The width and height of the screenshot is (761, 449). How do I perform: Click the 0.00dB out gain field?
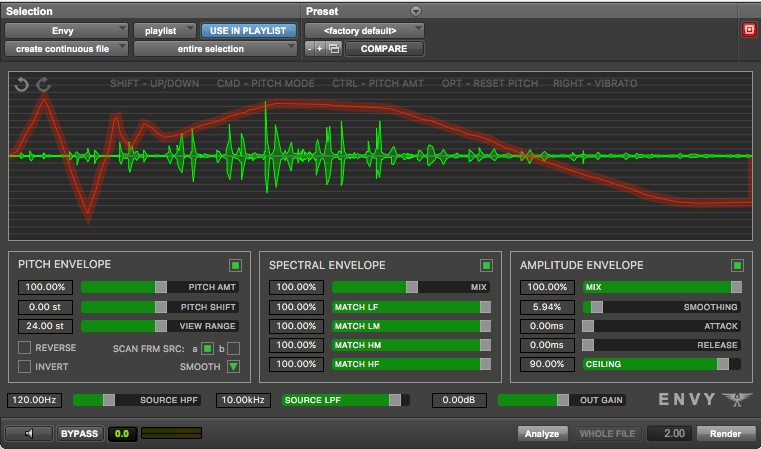[x=459, y=400]
